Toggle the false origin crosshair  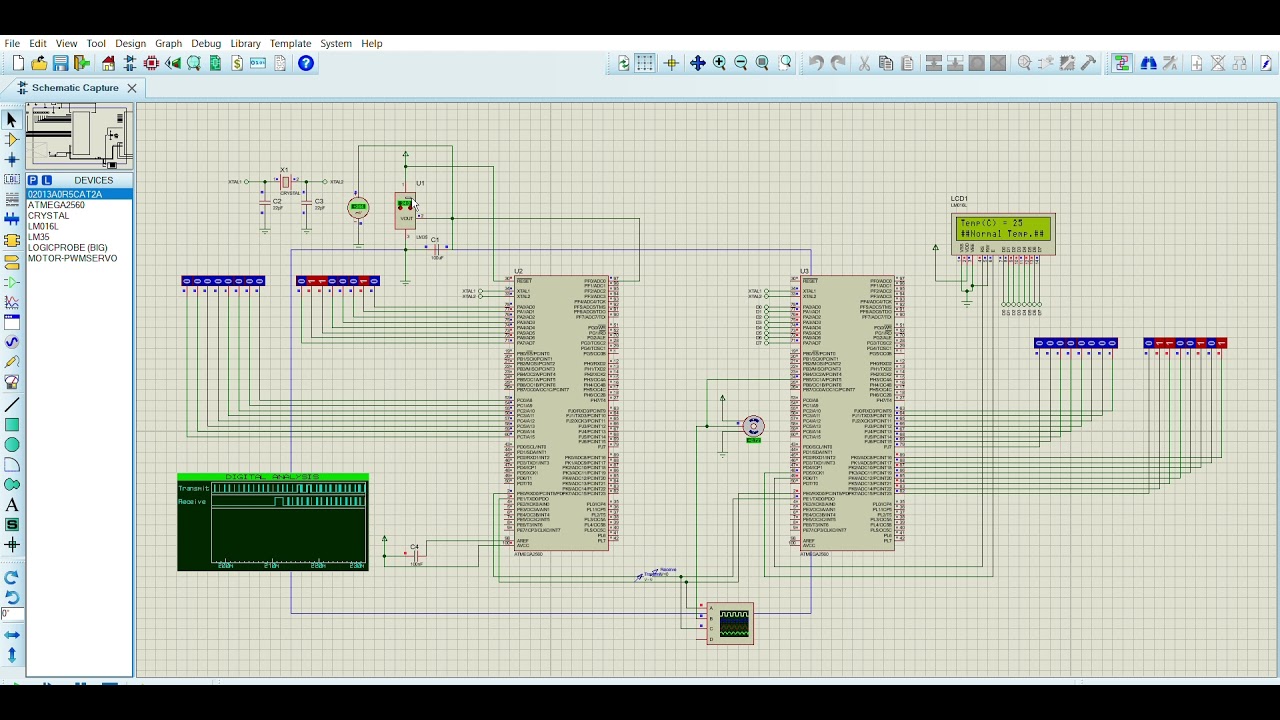pos(671,63)
